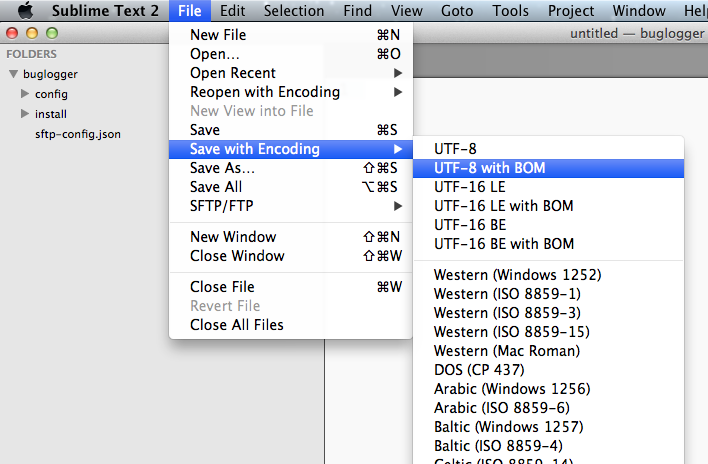Click the yellow minimize window button
Screen dimensions: 708x464
32,33
